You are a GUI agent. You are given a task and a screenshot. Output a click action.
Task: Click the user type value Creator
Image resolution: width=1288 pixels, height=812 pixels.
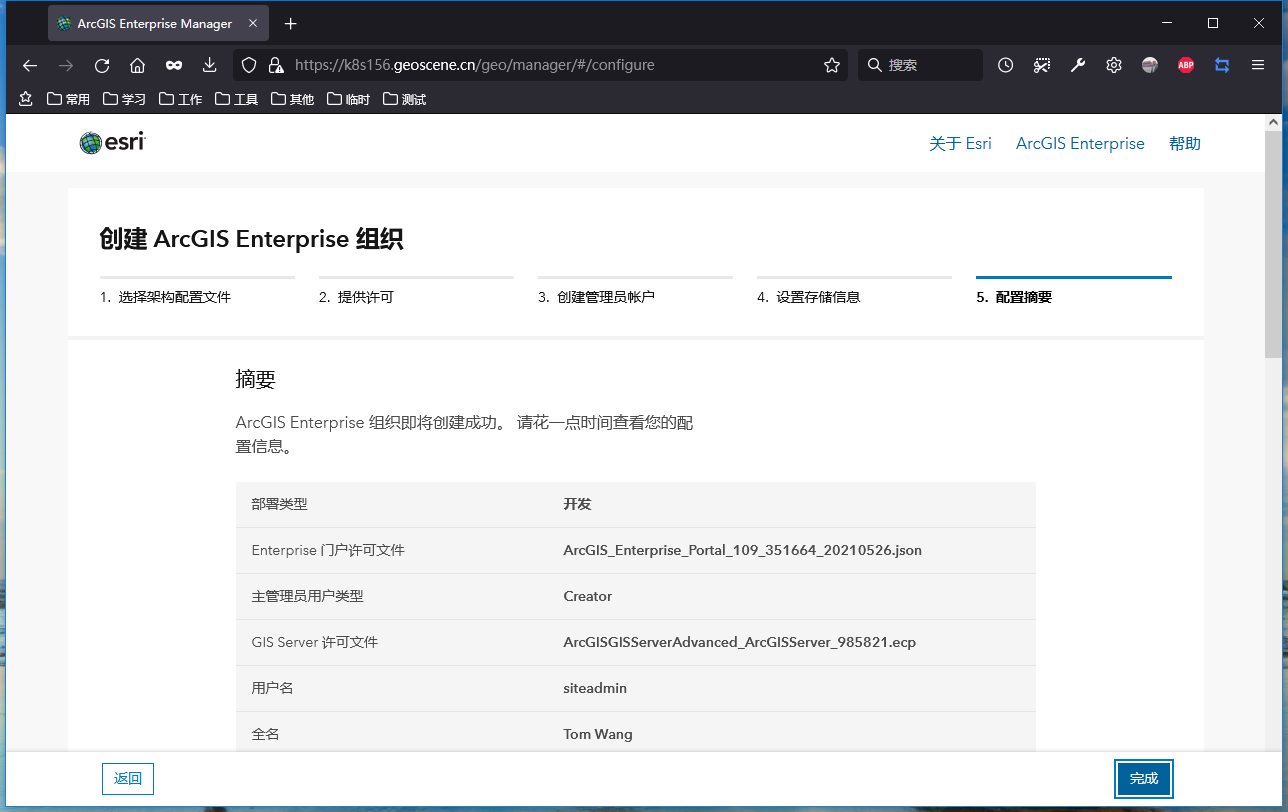click(587, 596)
